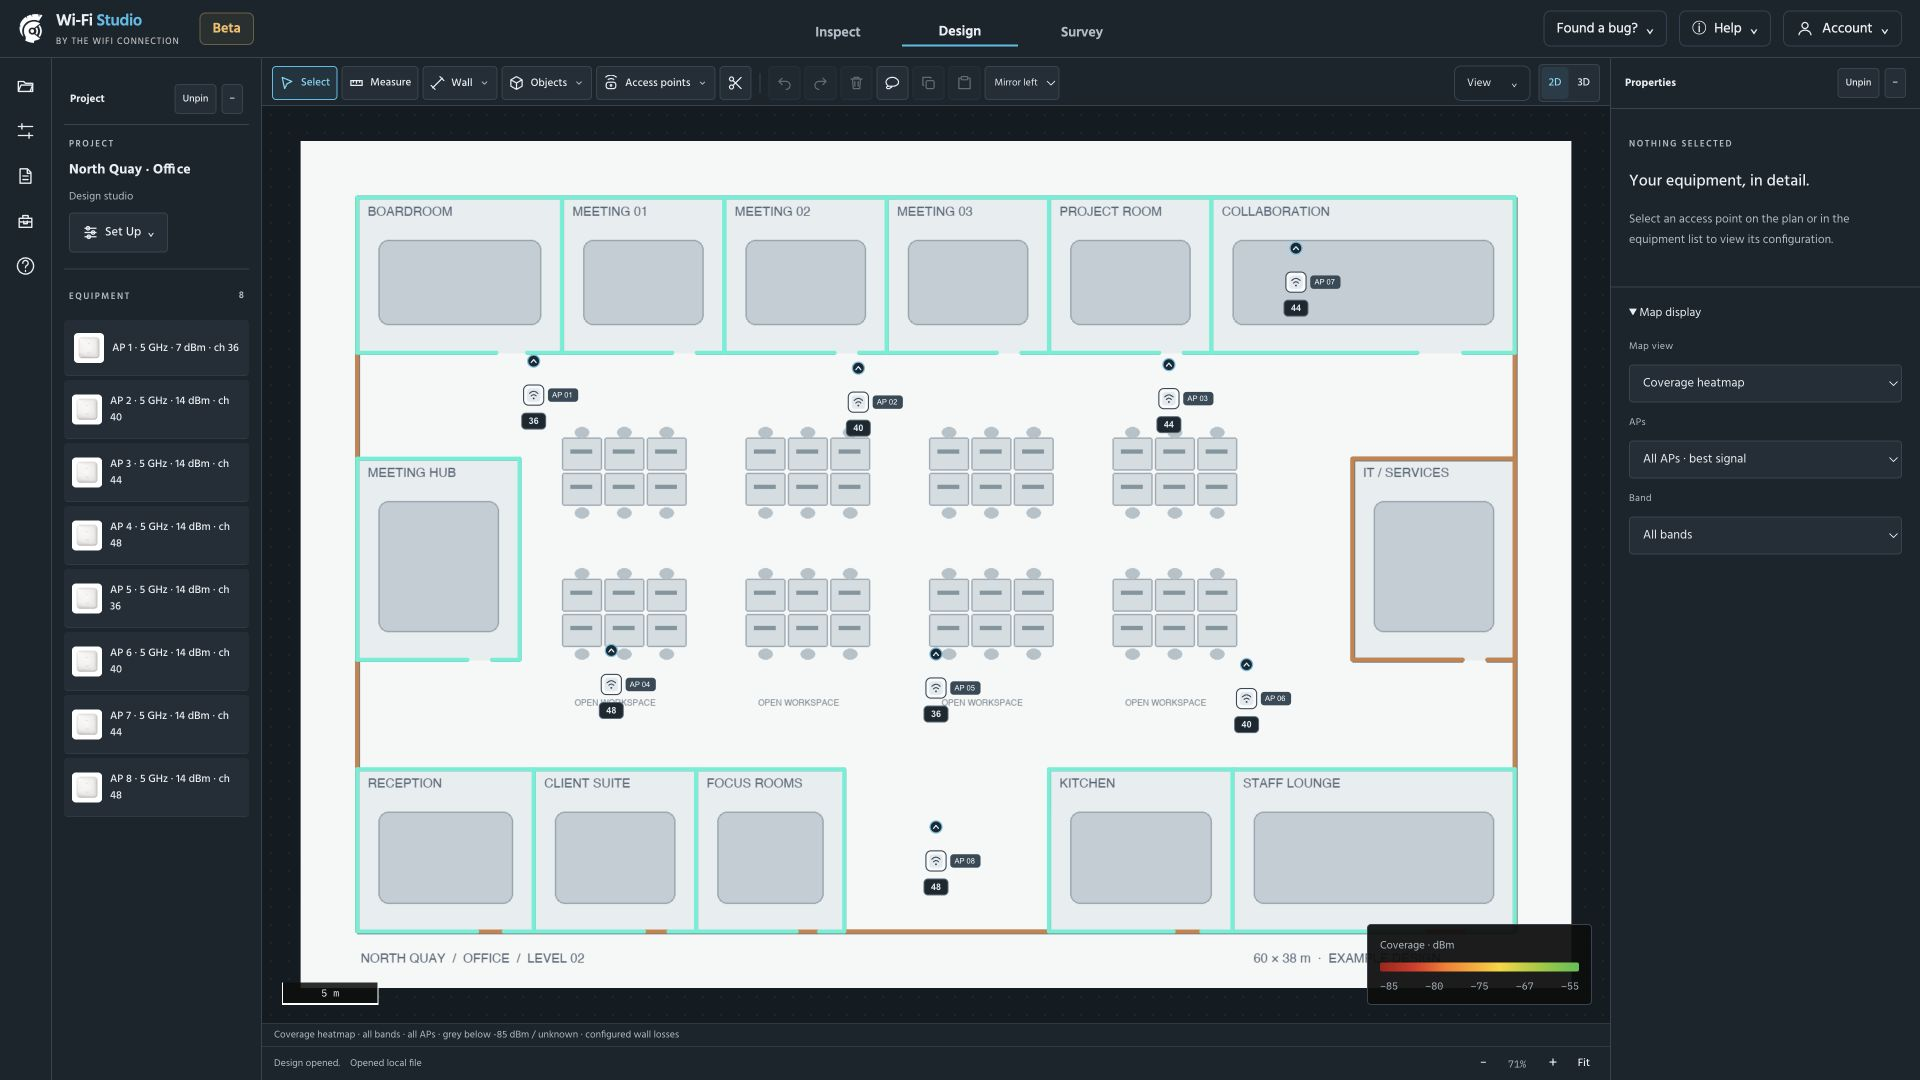Open the Mirror left dropdown
The width and height of the screenshot is (1920, 1080).
point(1022,83)
